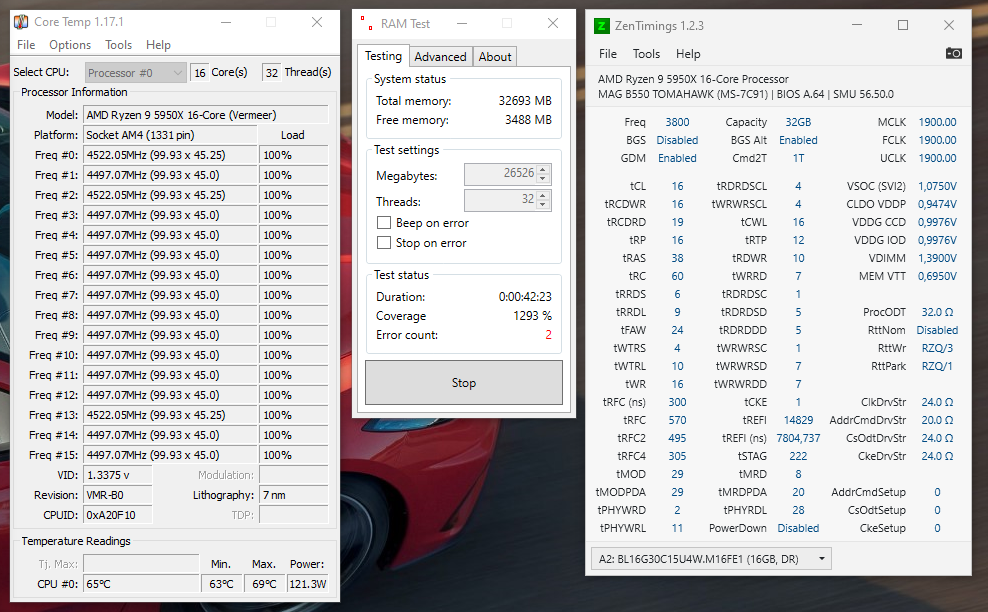The width and height of the screenshot is (988, 612).
Task: Click the Error count value 2
Action: point(548,335)
